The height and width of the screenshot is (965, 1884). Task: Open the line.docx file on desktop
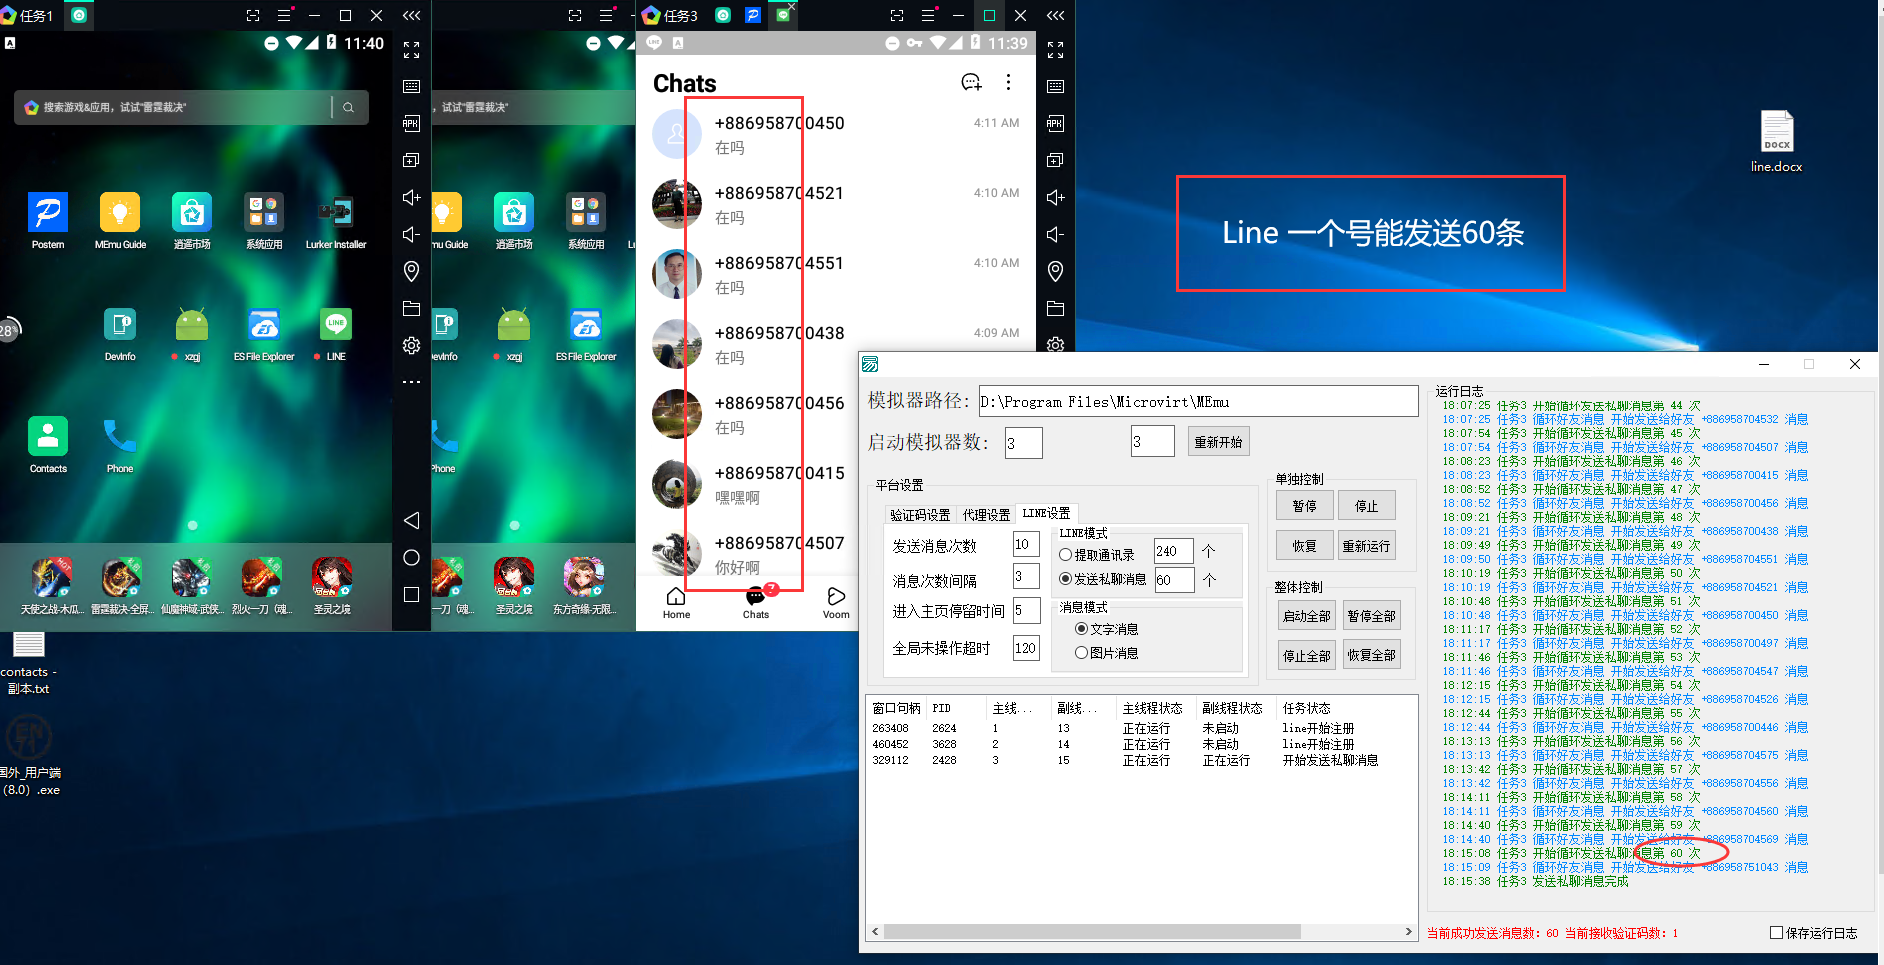pyautogui.click(x=1776, y=141)
